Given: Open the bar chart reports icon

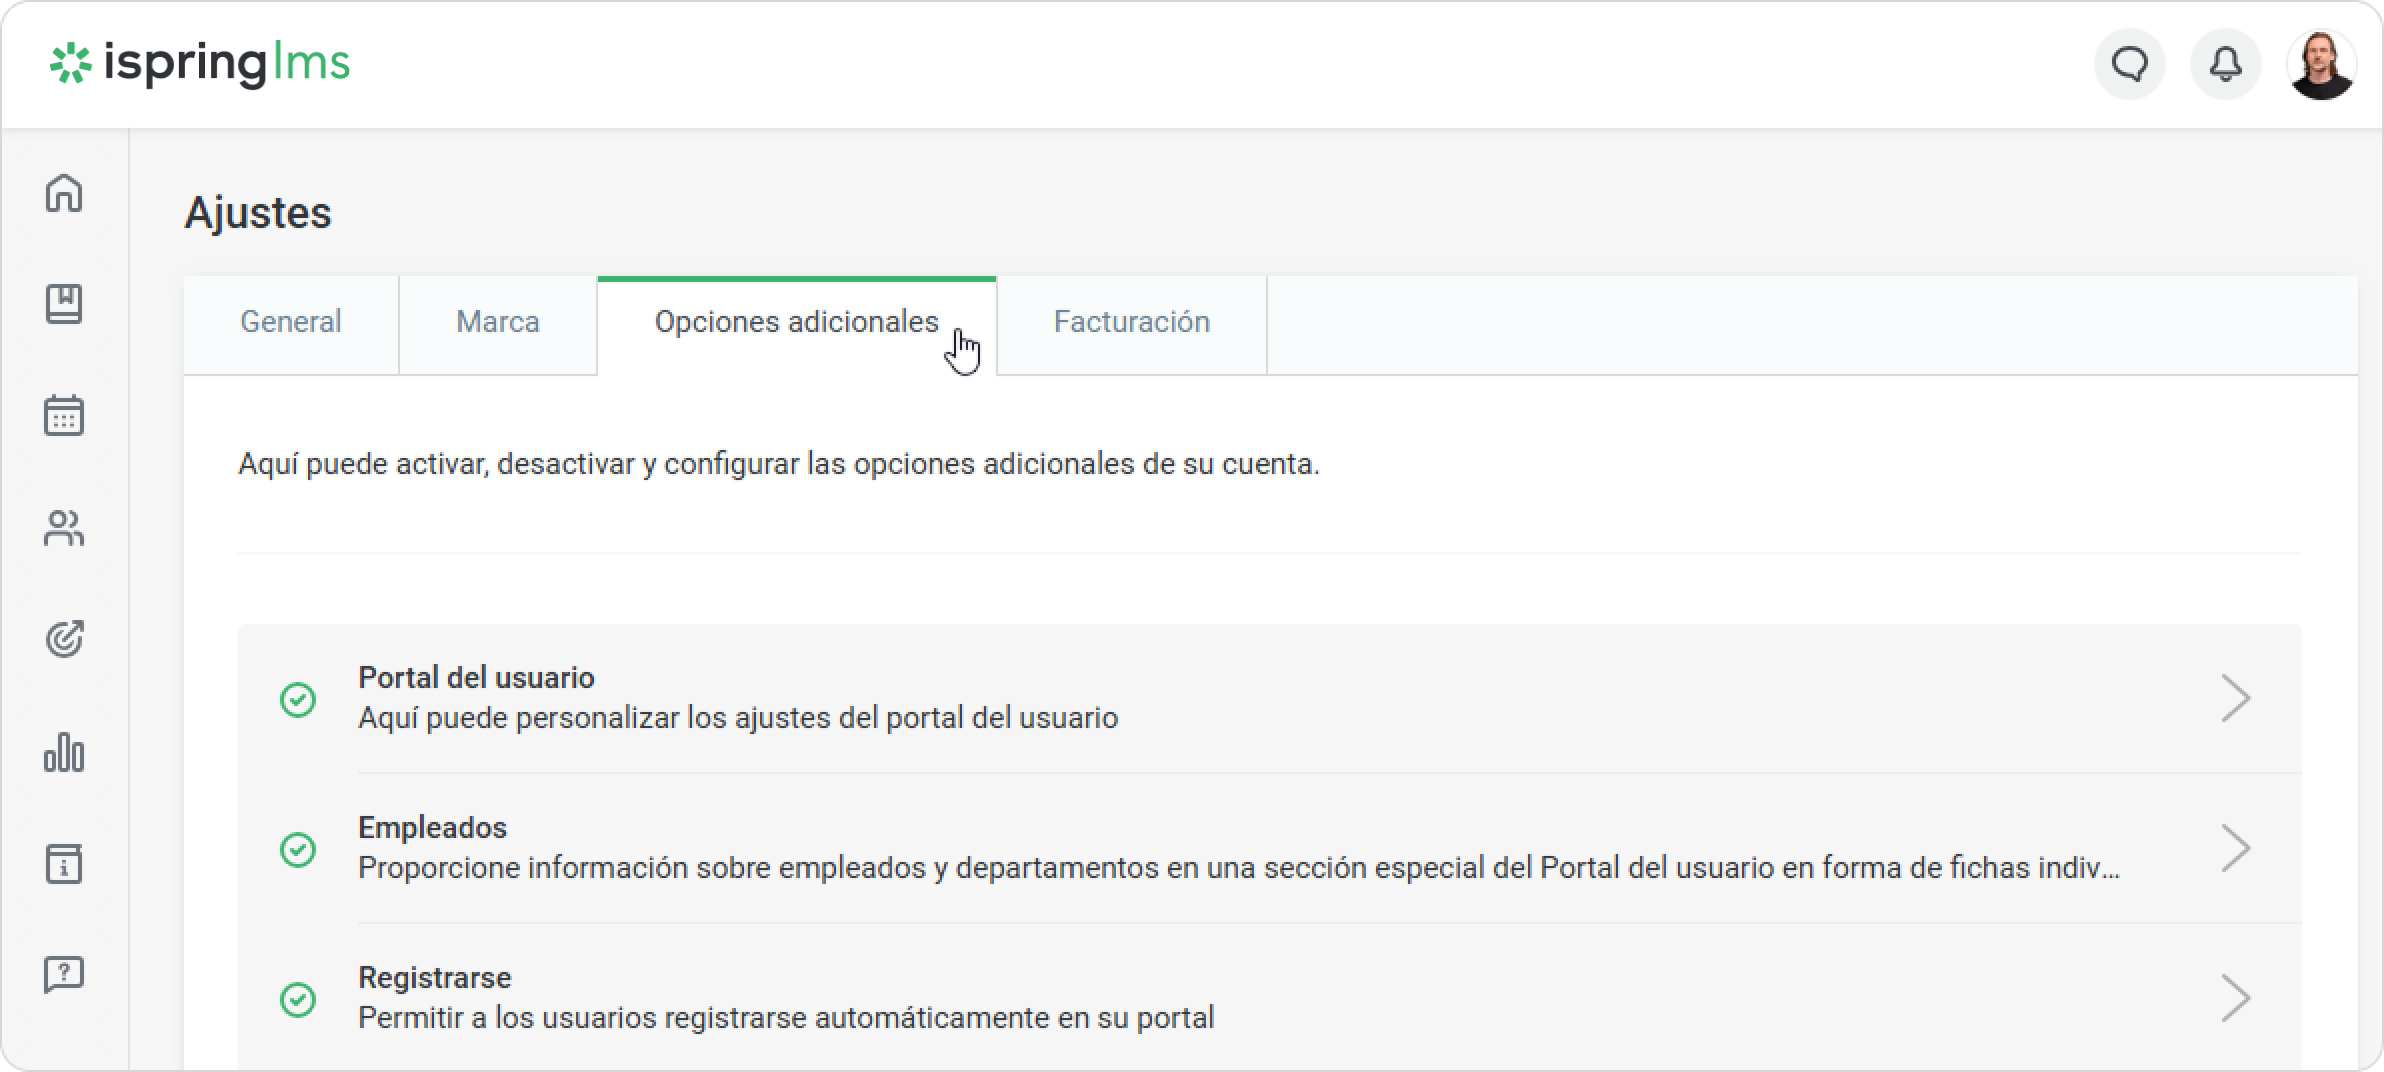Looking at the screenshot, I should [64, 752].
